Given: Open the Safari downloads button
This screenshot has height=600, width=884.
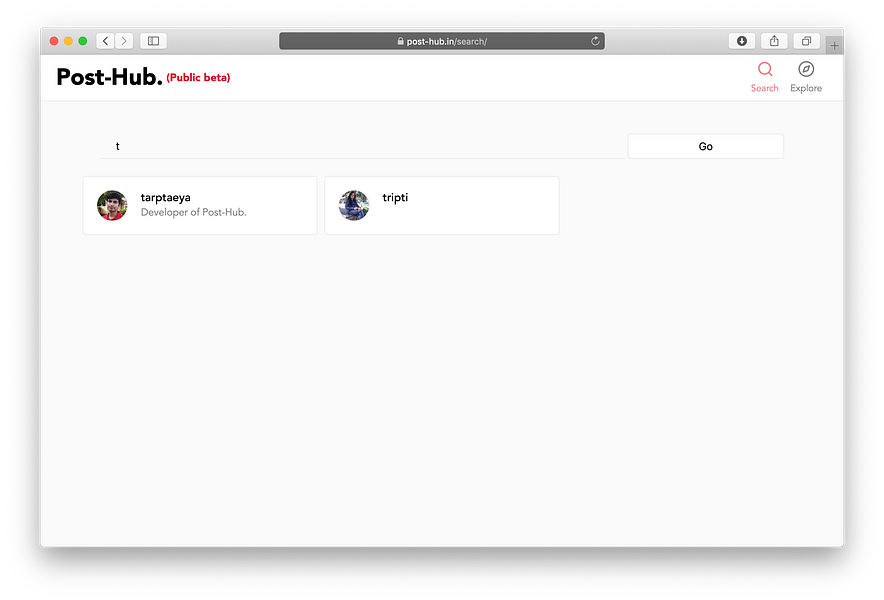Looking at the screenshot, I should coord(742,41).
